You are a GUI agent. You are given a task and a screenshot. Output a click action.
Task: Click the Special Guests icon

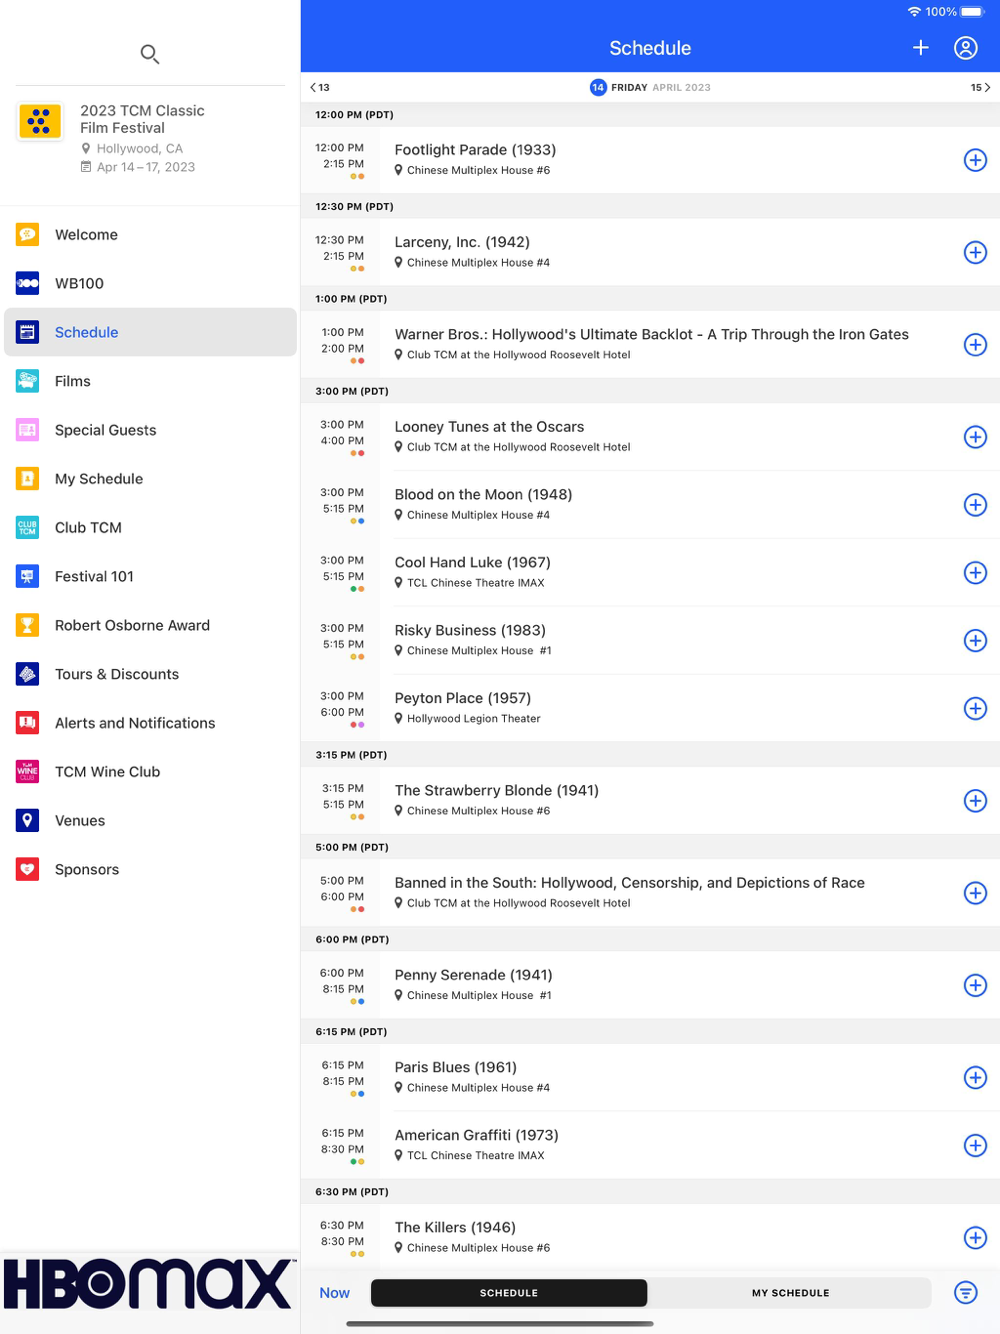point(28,430)
